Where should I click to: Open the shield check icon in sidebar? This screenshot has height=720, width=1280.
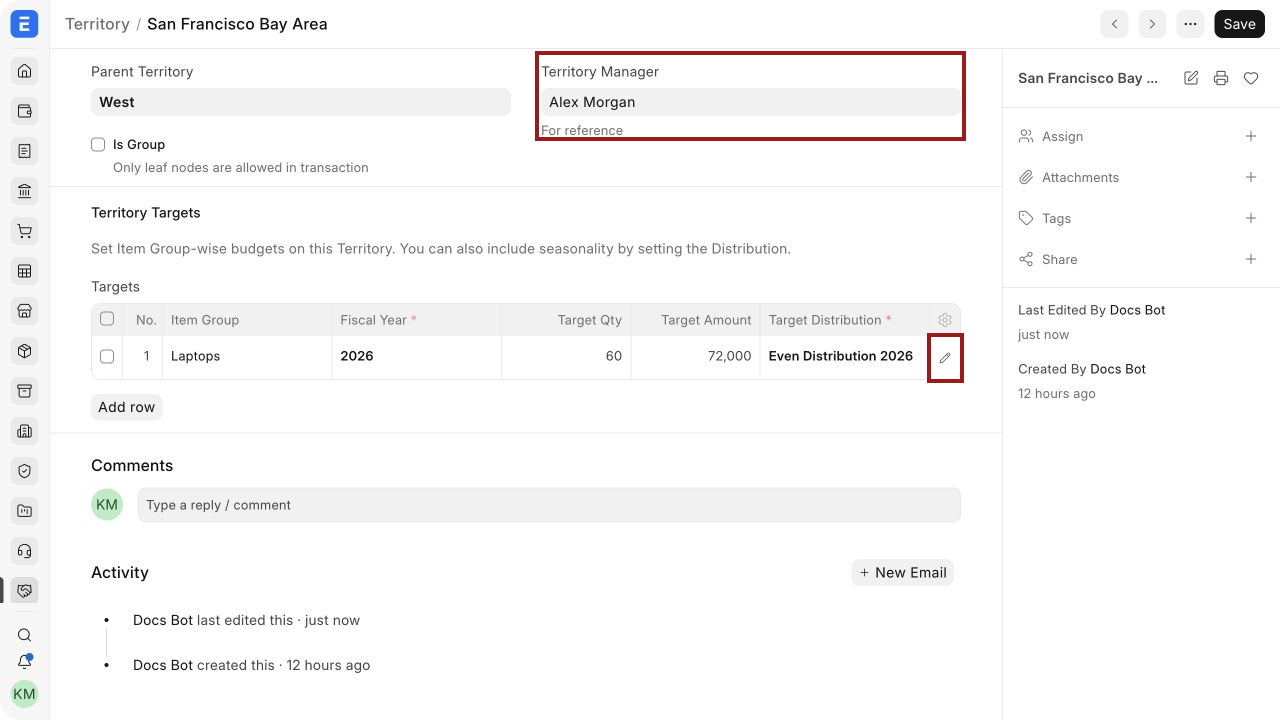coord(25,471)
